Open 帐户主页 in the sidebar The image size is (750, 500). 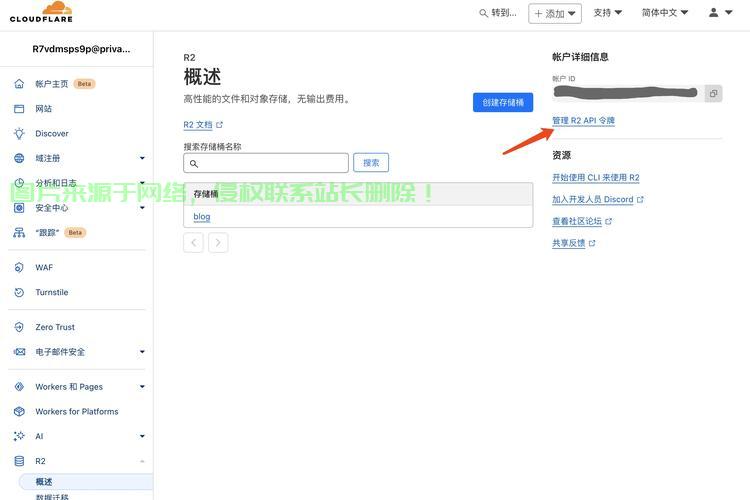point(52,84)
